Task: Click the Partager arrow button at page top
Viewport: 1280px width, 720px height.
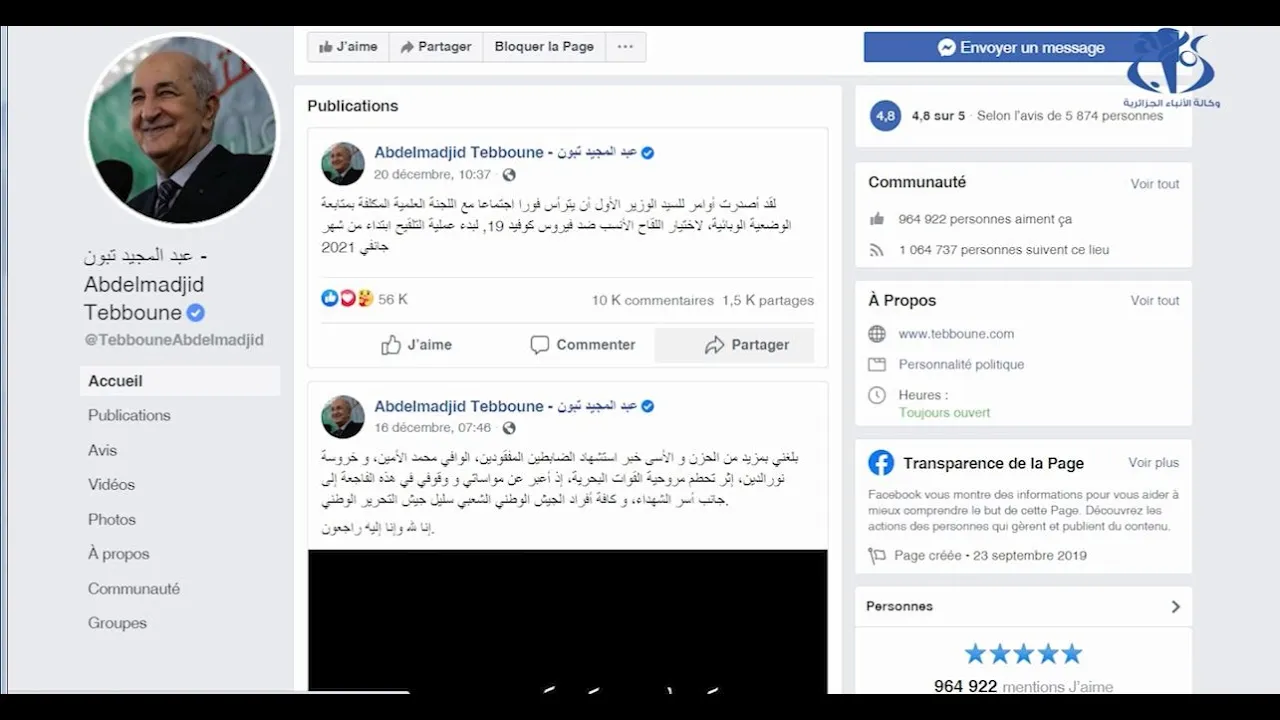Action: [435, 47]
